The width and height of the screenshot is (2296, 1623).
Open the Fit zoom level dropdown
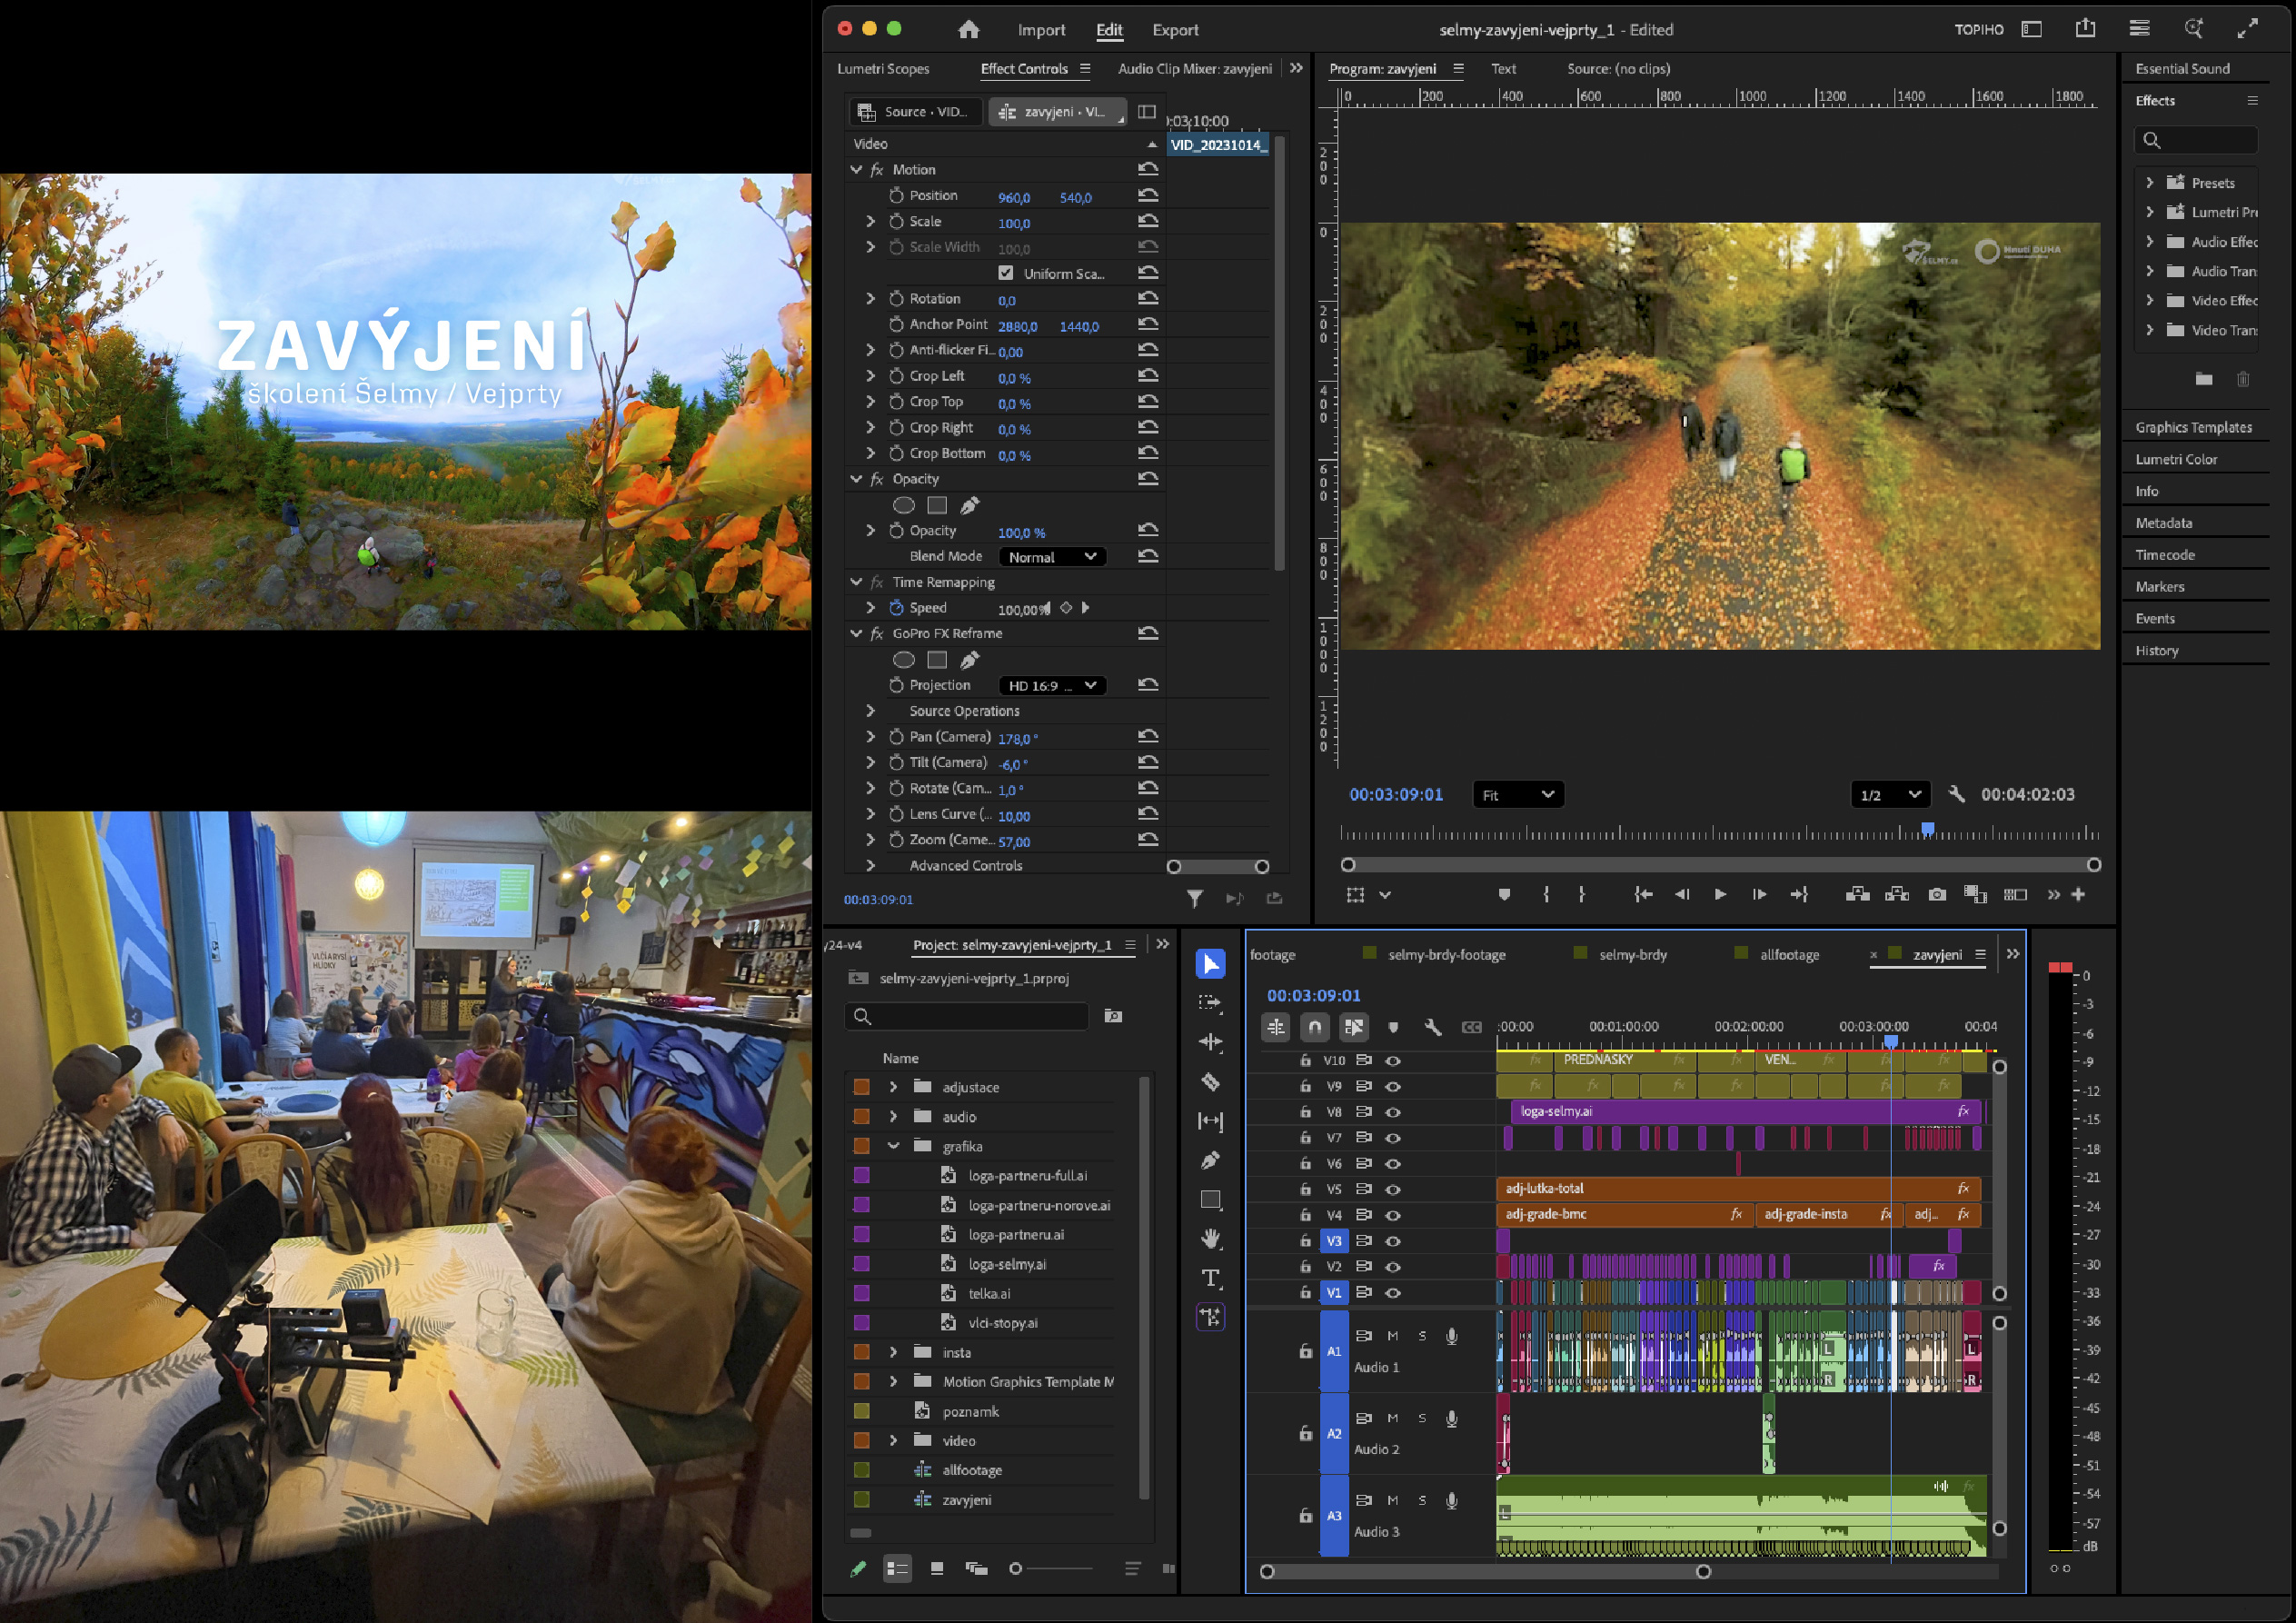[x=1517, y=795]
